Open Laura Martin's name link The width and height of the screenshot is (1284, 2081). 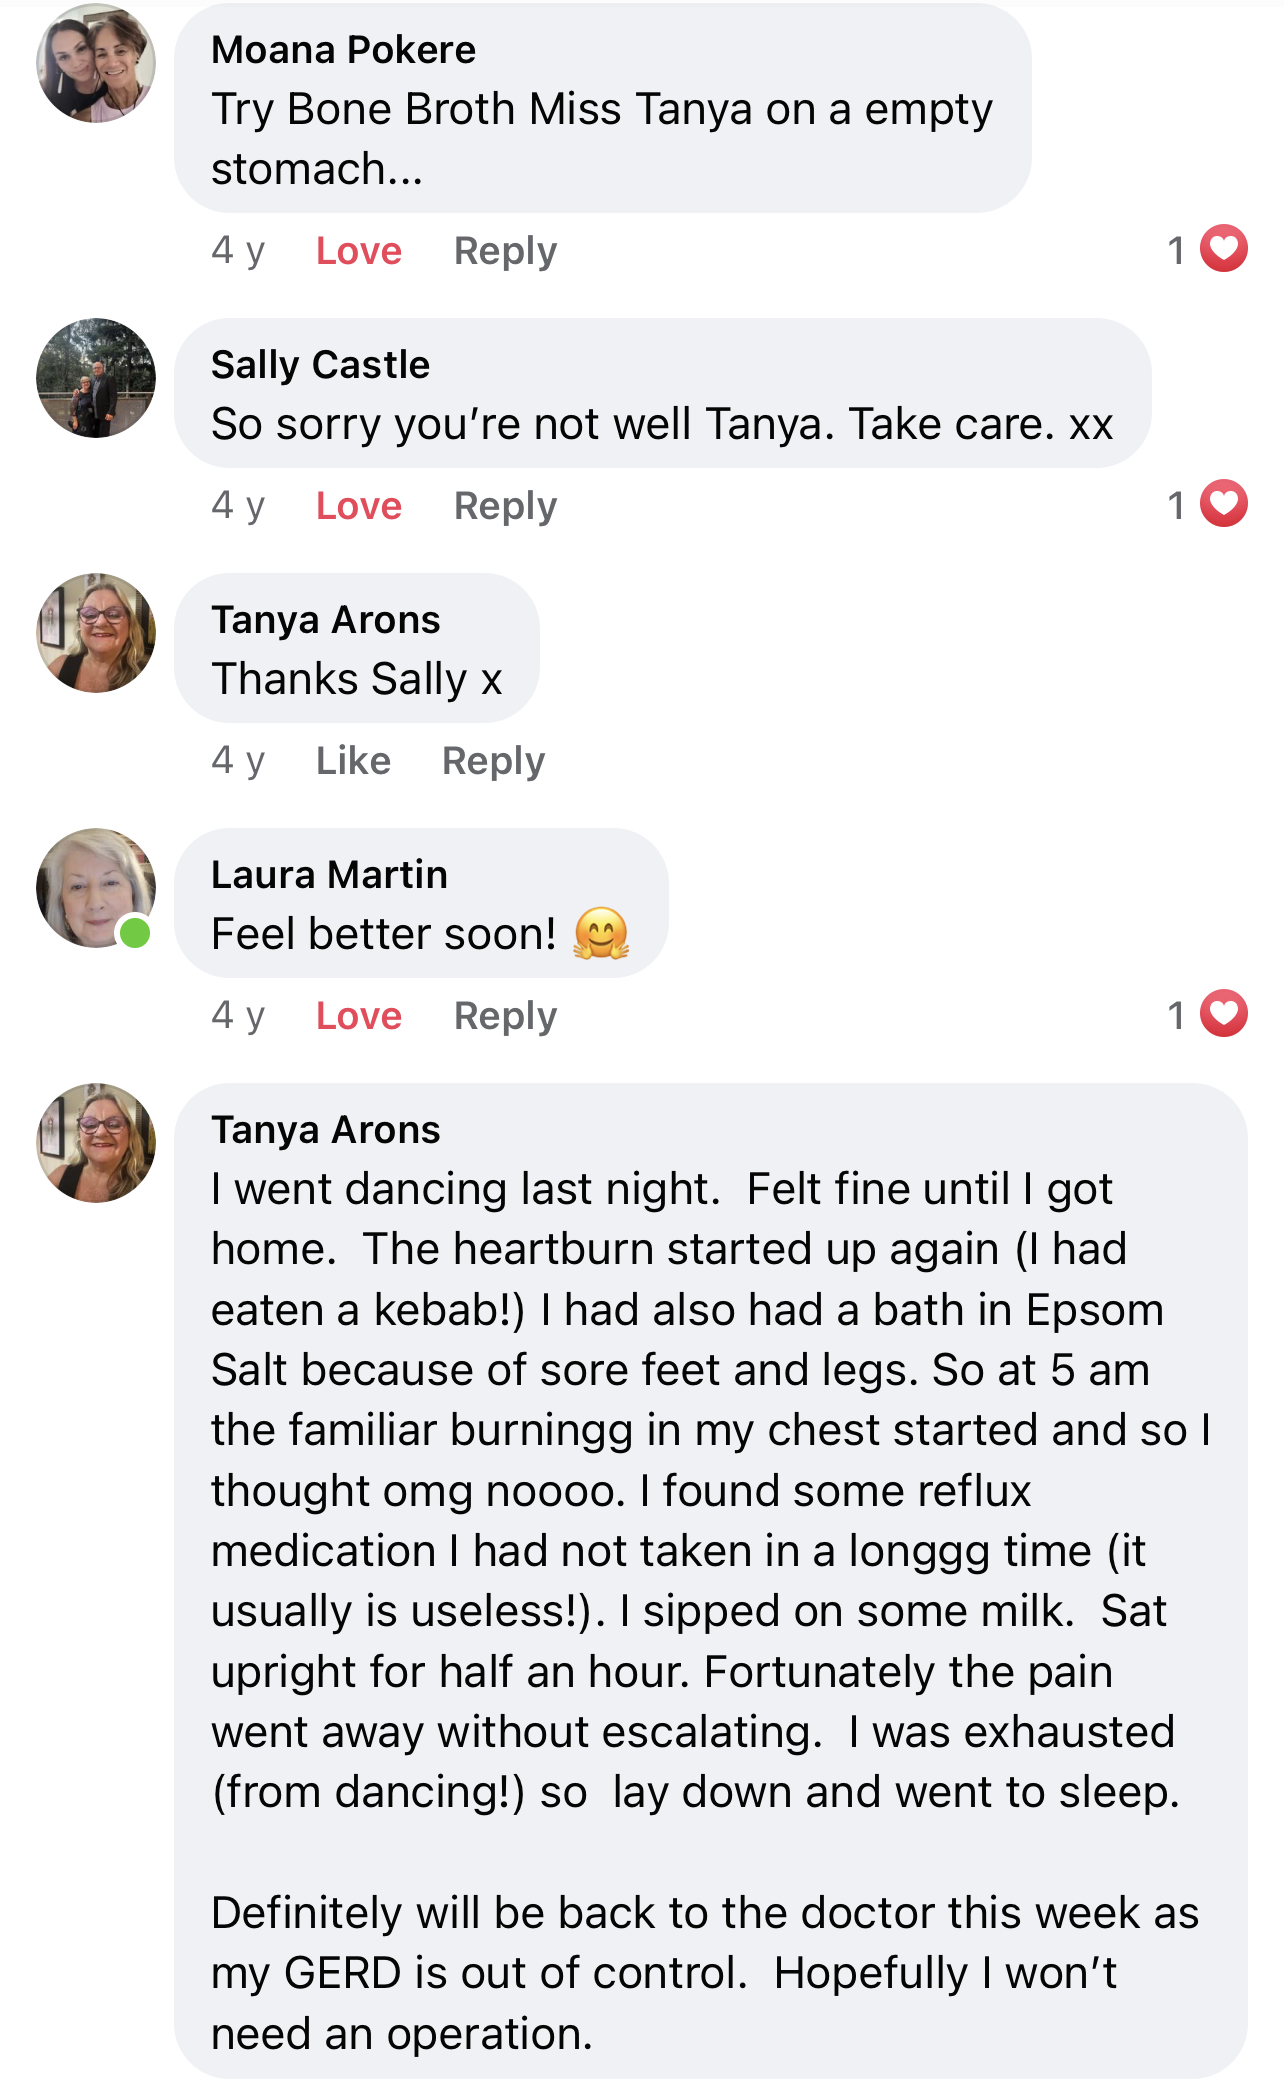click(329, 875)
